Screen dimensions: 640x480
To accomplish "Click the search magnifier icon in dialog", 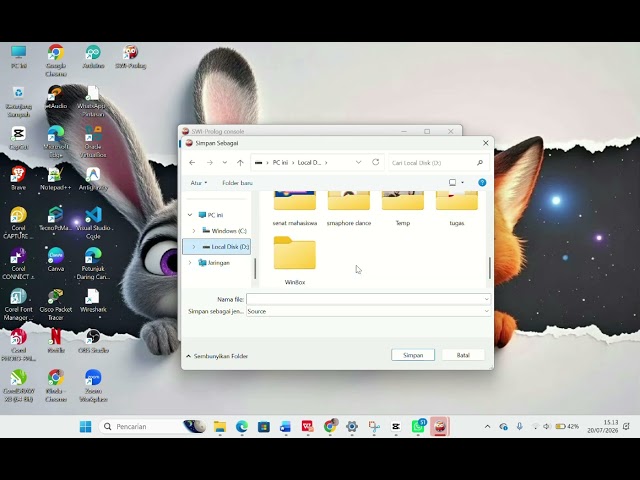I will [x=480, y=162].
